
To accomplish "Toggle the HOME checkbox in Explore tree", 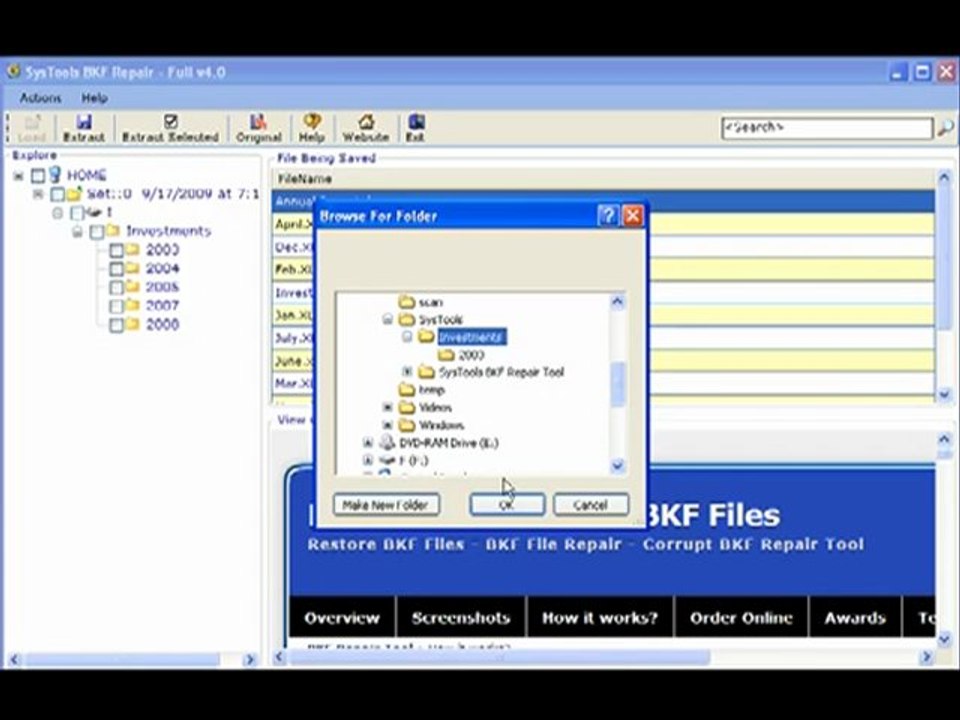I will (x=38, y=176).
